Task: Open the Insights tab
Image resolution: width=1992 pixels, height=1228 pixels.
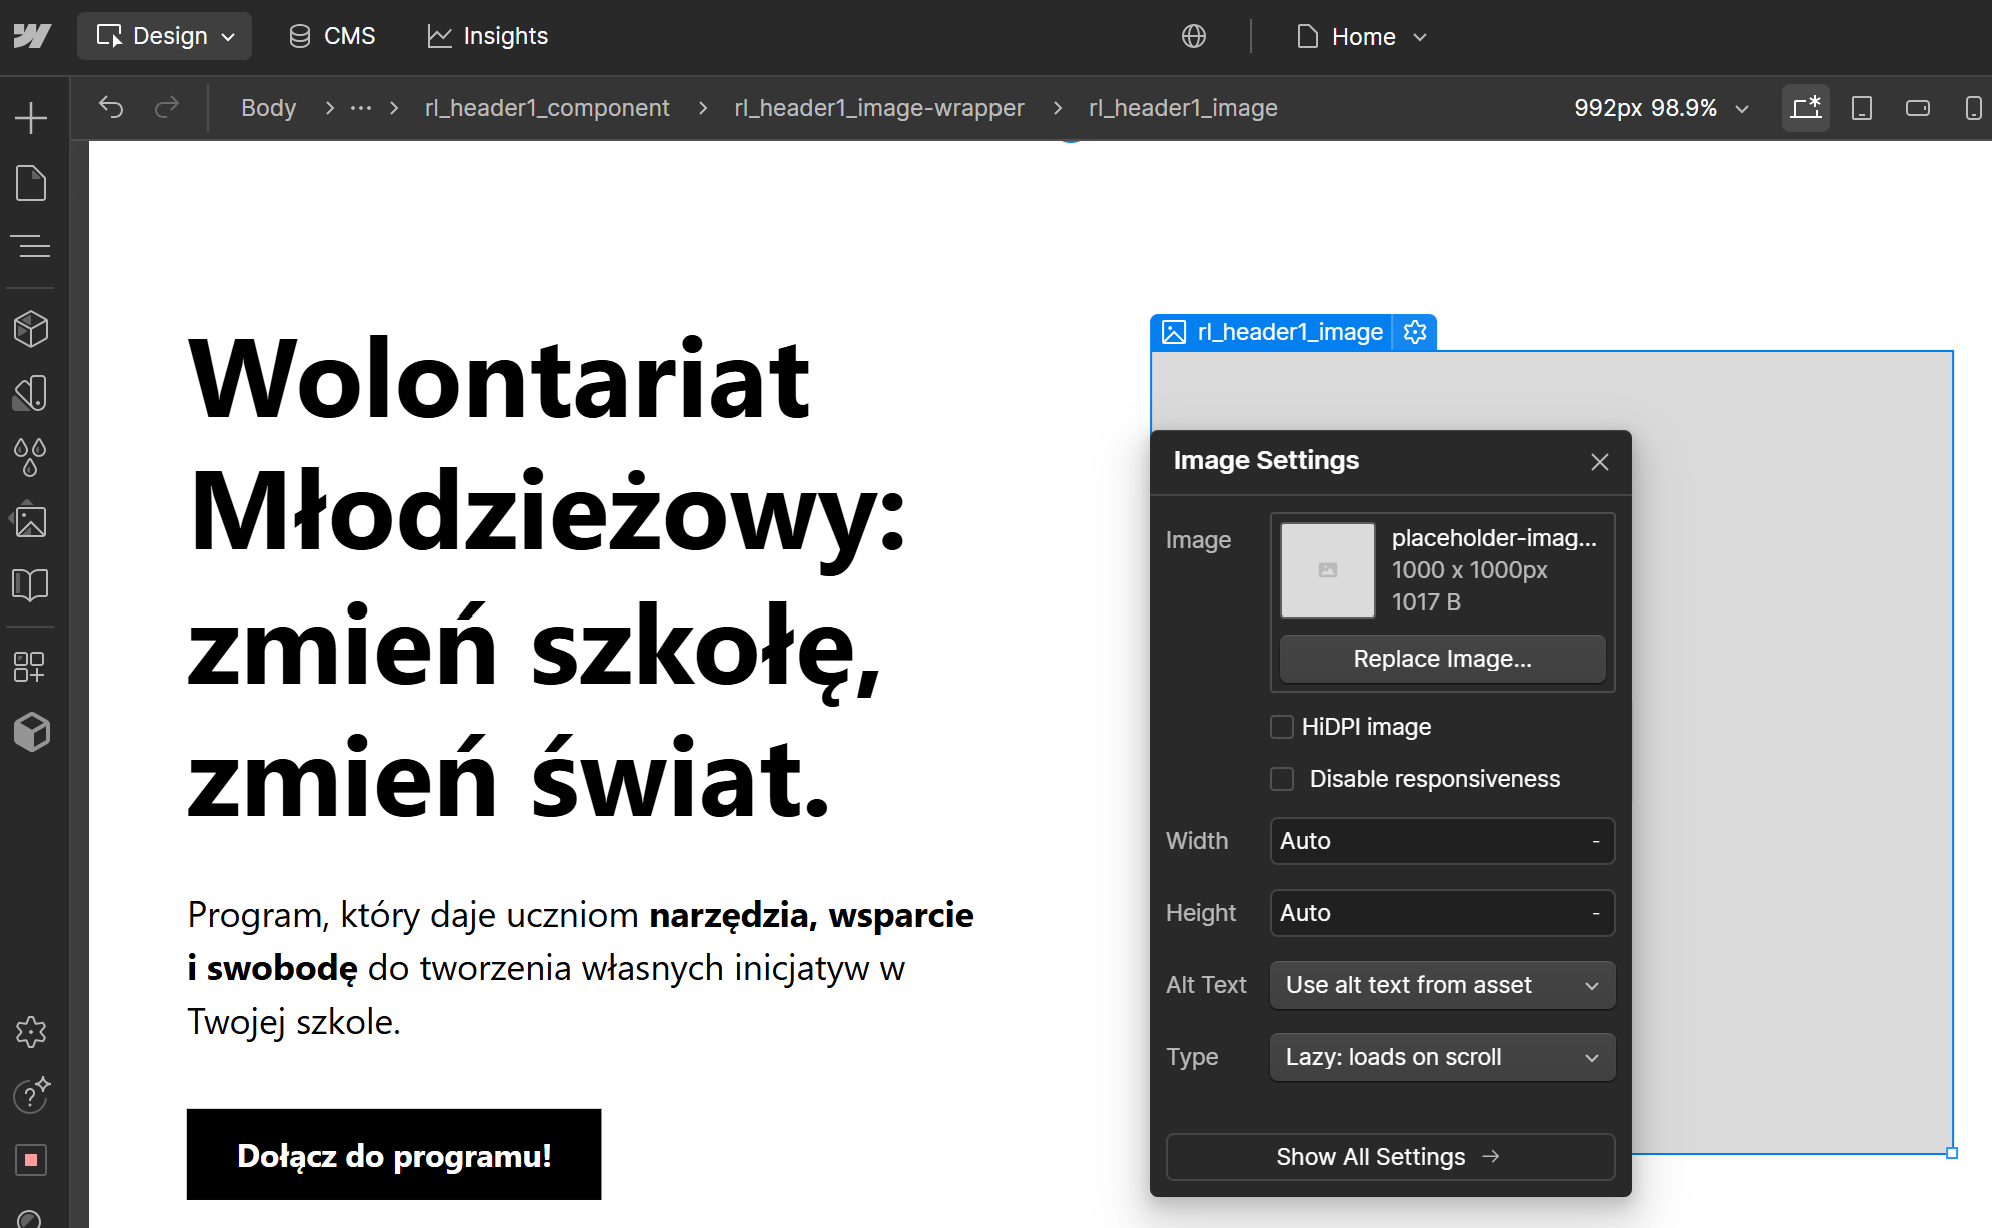Action: tap(488, 36)
